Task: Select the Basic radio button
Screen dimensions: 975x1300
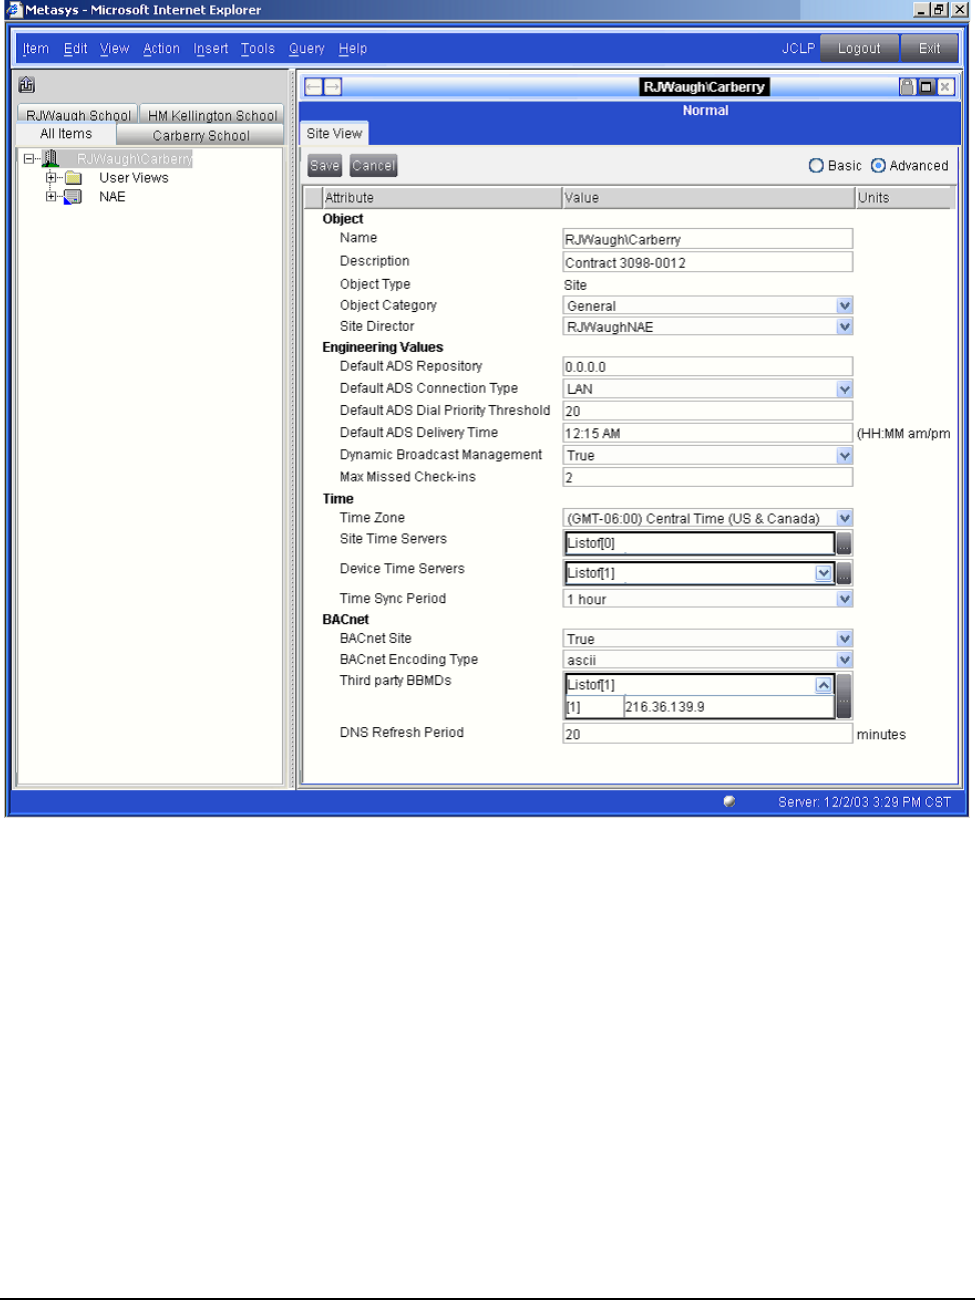Action: 816,166
